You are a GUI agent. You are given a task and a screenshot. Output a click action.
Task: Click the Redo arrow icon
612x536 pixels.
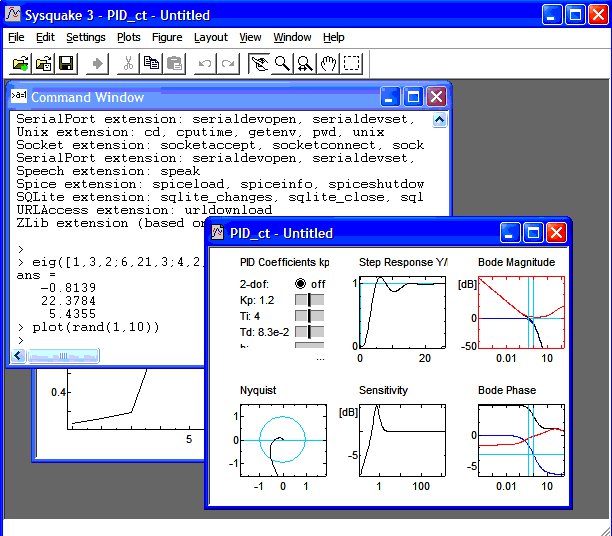pos(228,64)
